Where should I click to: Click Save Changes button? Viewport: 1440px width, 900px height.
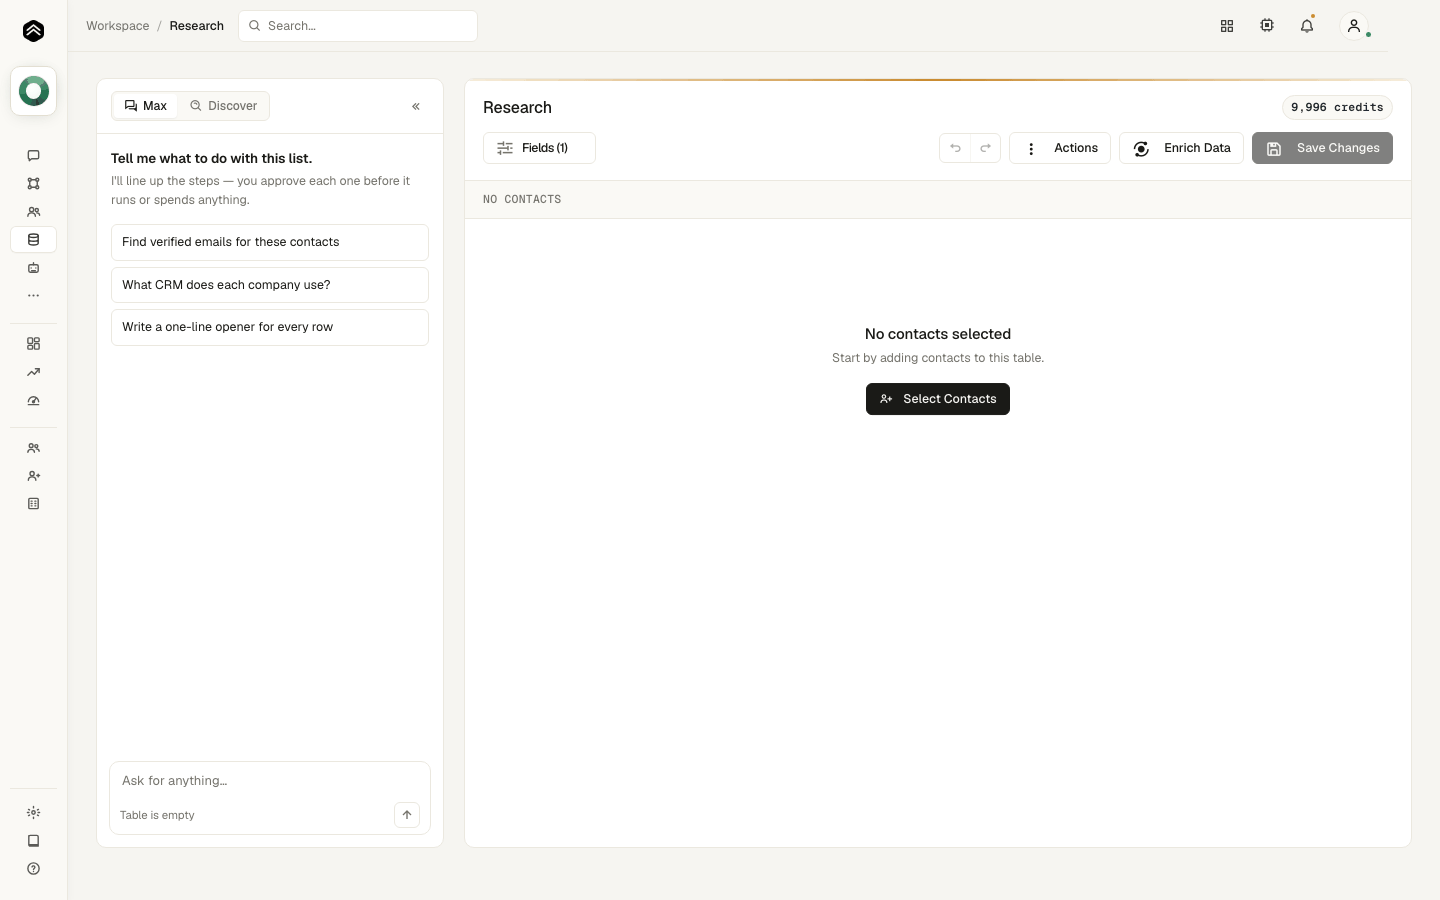click(x=1322, y=148)
